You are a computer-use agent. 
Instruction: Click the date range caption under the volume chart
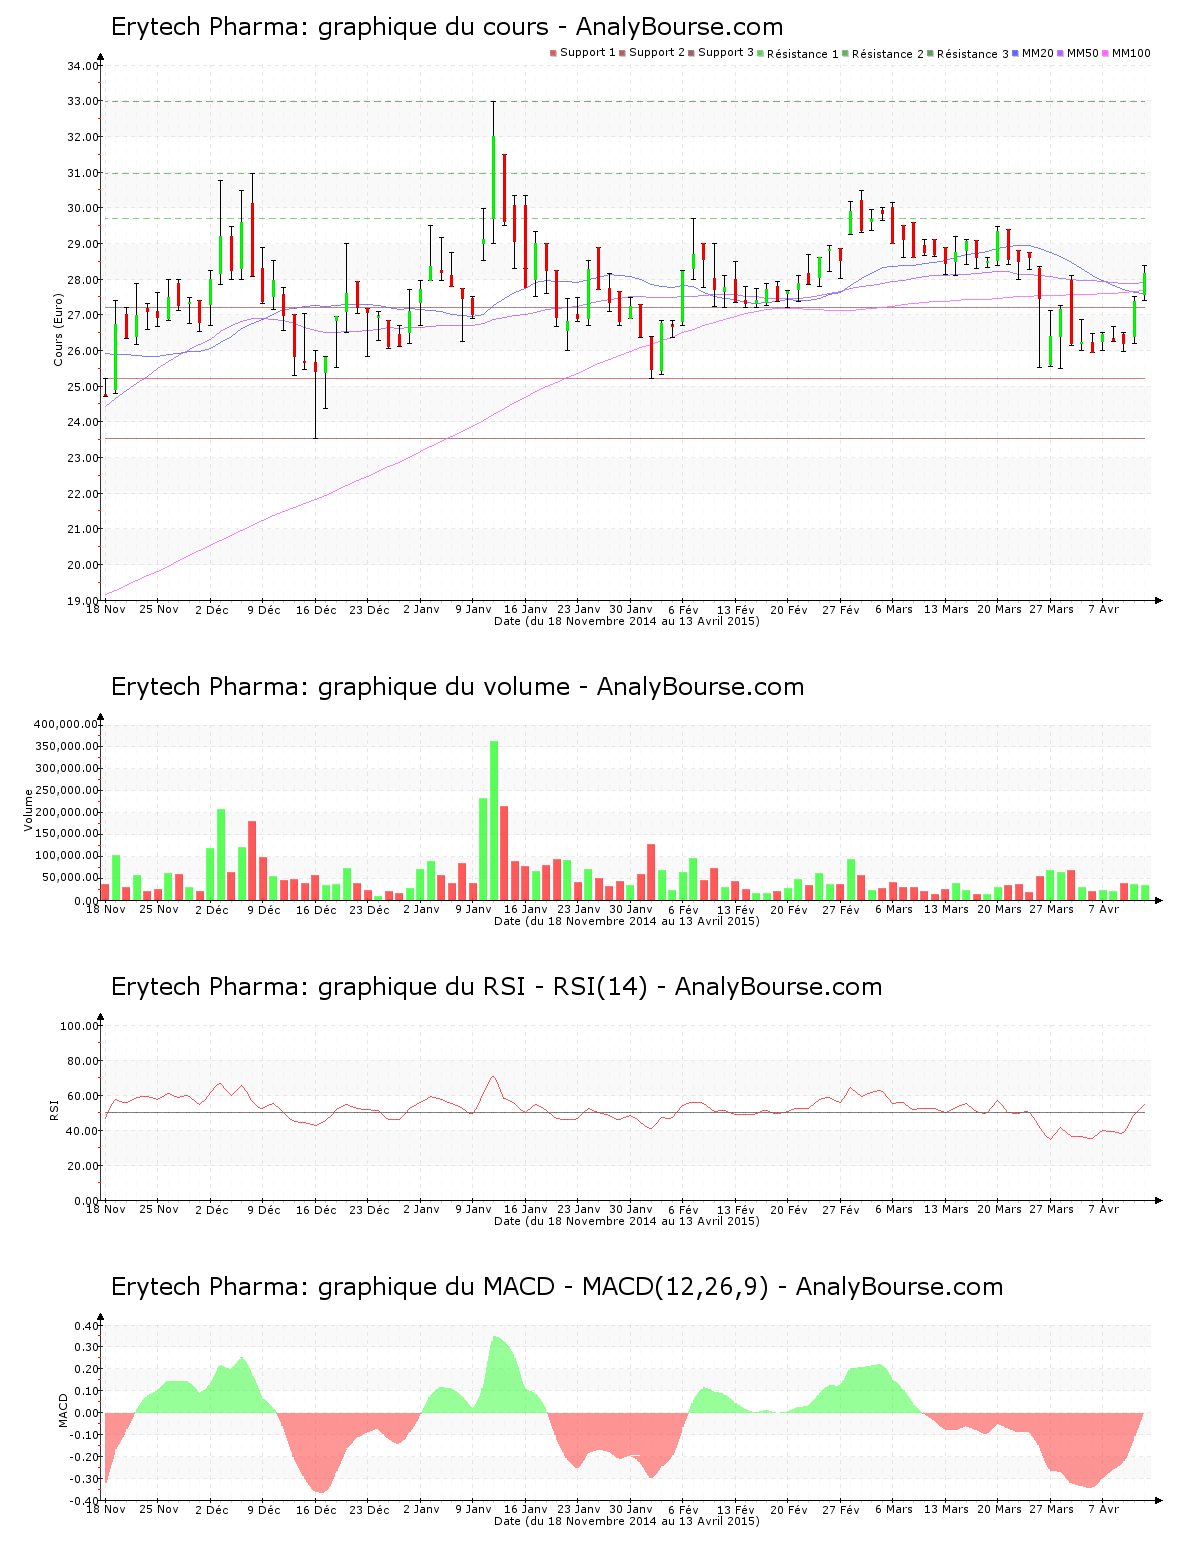[x=627, y=921]
